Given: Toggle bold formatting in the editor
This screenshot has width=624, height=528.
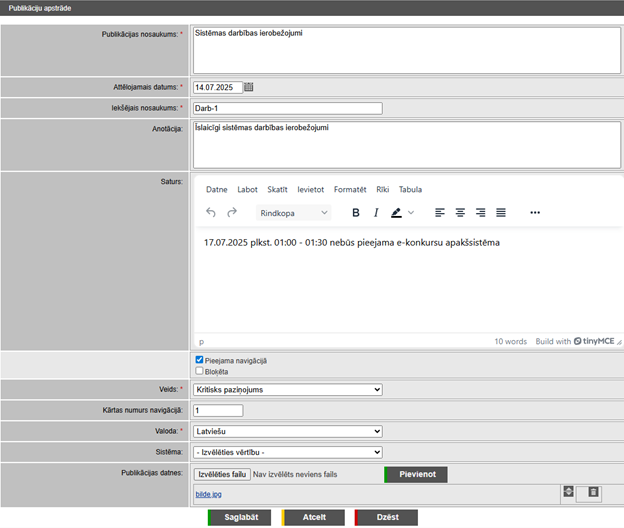Looking at the screenshot, I should click(355, 212).
